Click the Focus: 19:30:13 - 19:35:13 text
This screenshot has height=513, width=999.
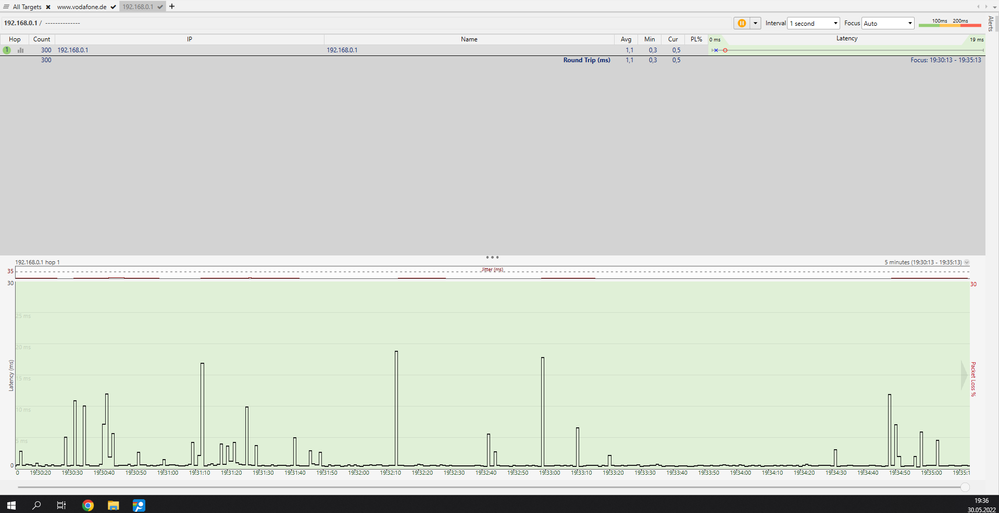coord(946,60)
